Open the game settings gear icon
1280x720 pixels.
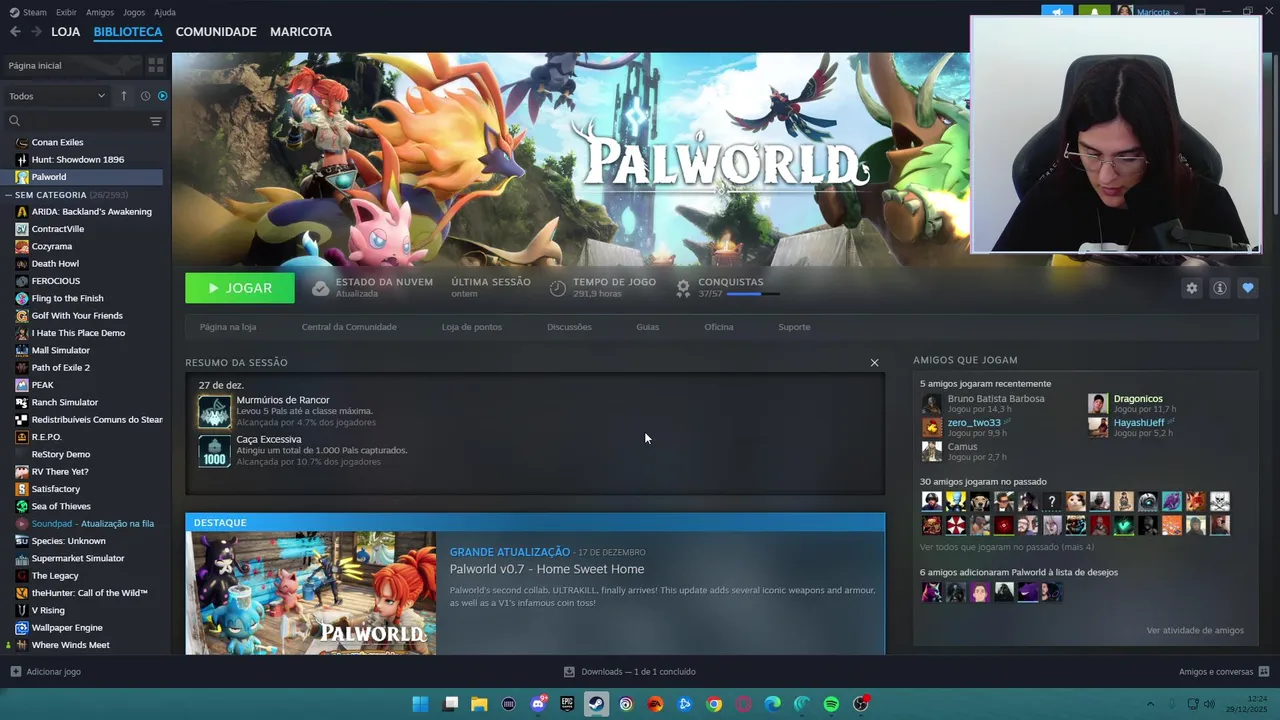click(1191, 288)
